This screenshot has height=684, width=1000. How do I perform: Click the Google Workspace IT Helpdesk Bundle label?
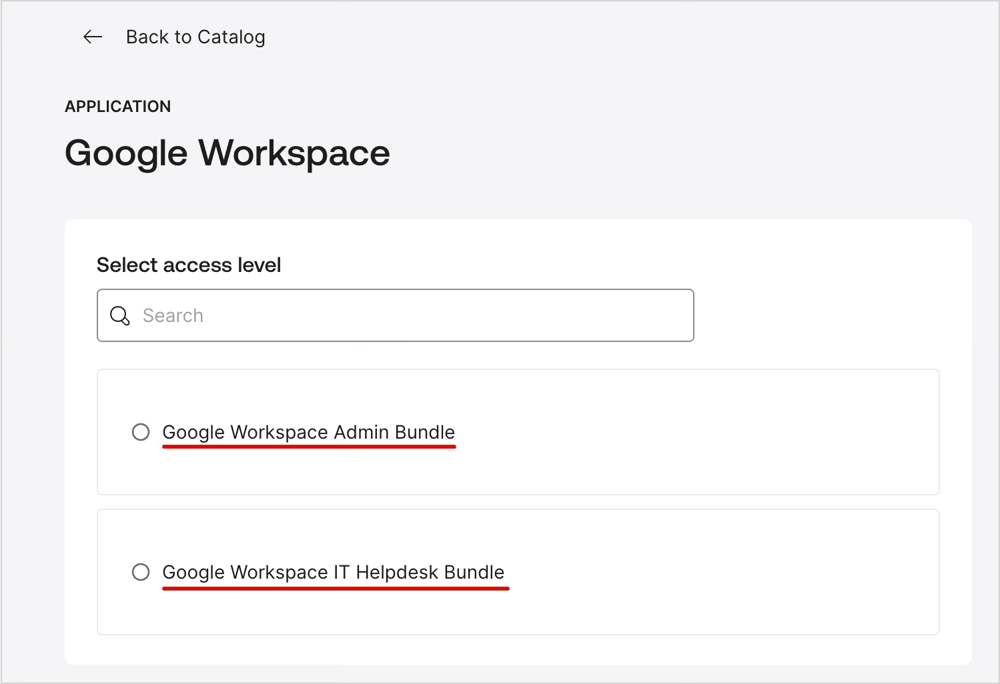(x=334, y=572)
